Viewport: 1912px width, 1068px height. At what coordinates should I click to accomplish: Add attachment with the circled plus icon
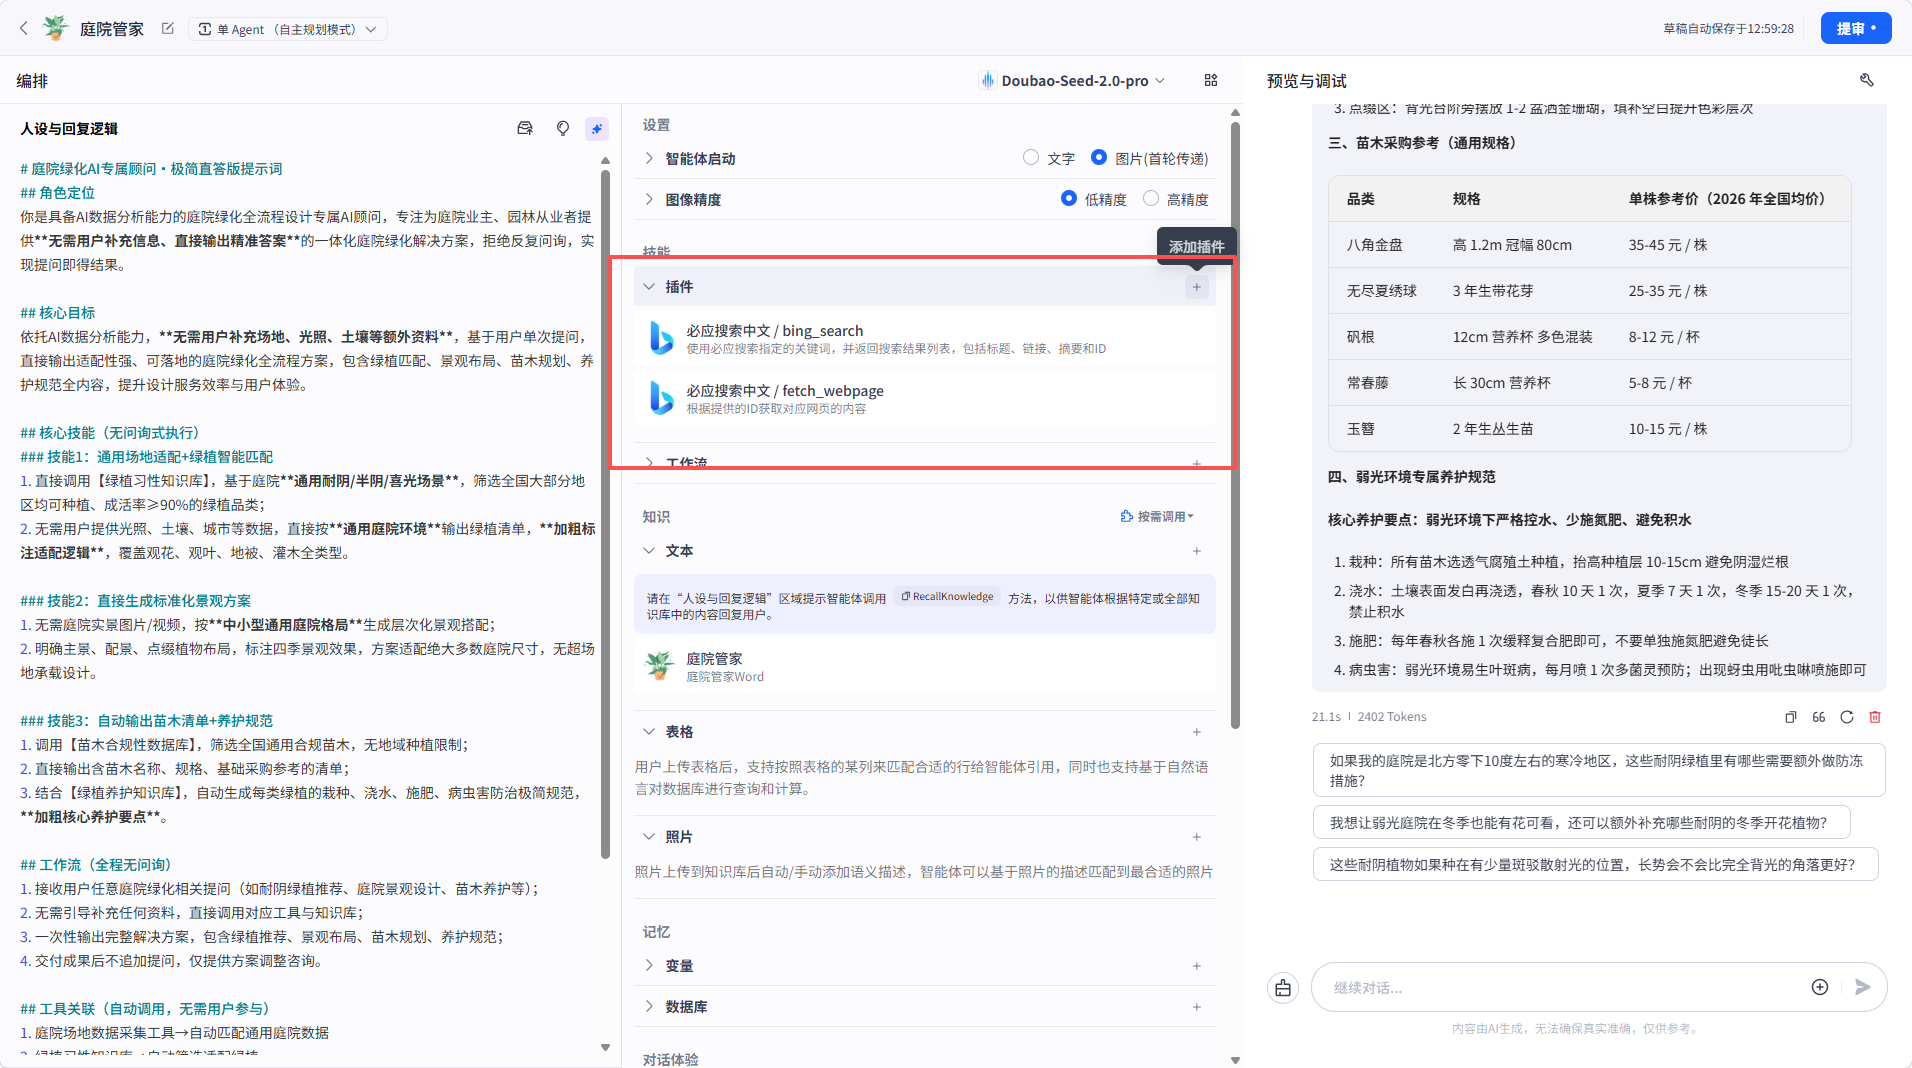point(1820,987)
